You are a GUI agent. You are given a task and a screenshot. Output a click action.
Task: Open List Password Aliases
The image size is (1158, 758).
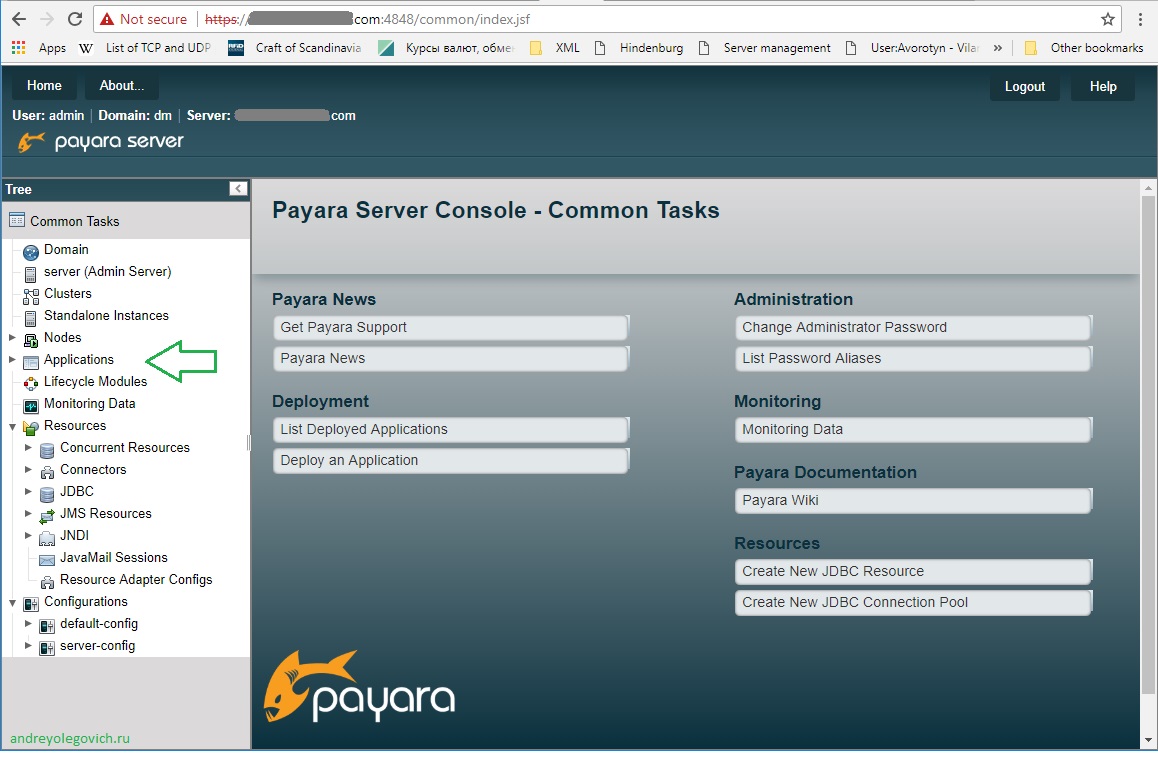(913, 358)
